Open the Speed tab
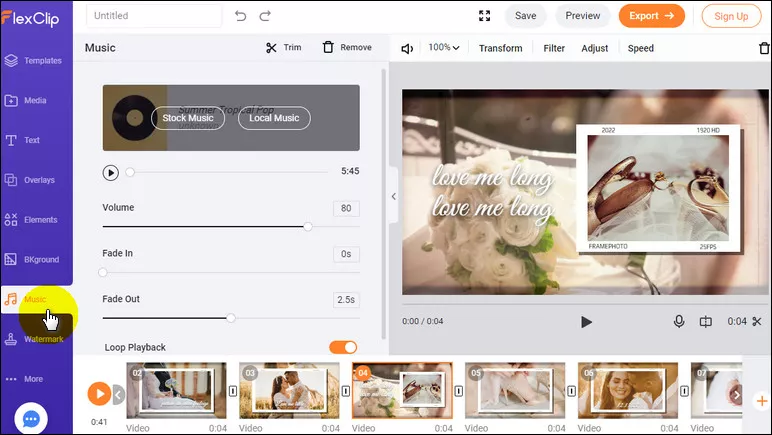The width and height of the screenshot is (772, 435). 641,48
